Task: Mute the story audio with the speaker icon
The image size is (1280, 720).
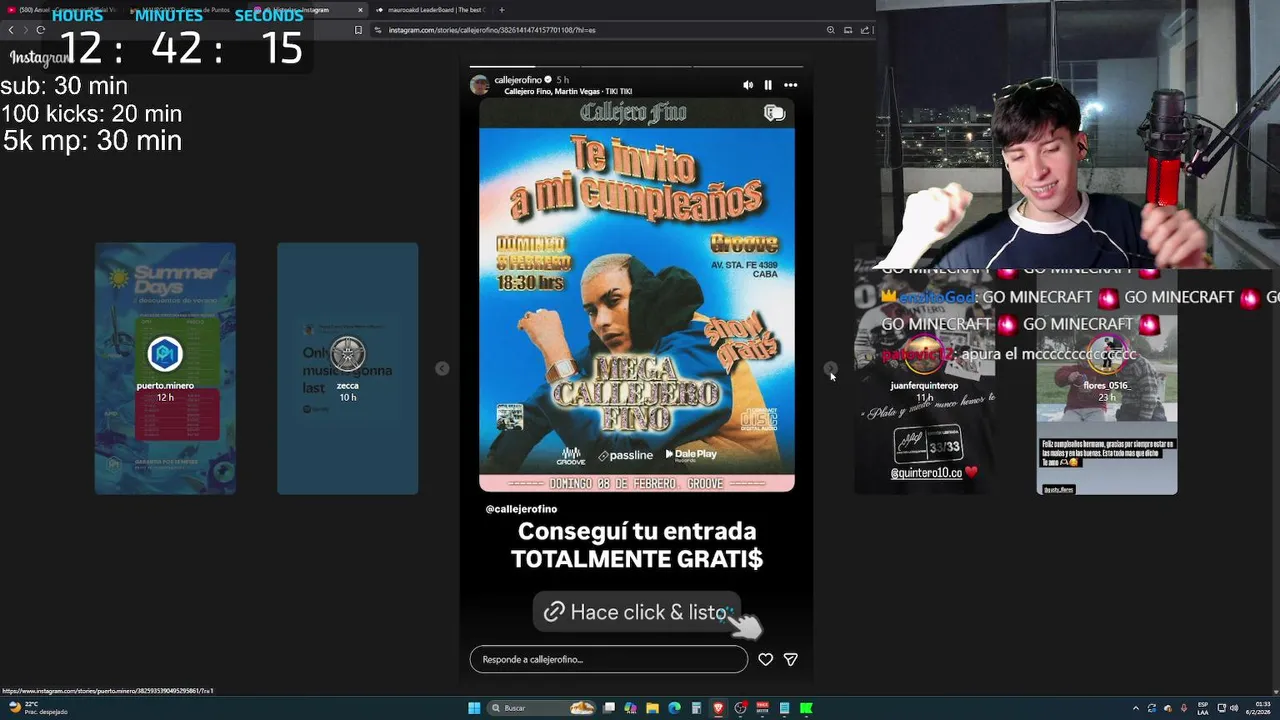Action: point(748,85)
